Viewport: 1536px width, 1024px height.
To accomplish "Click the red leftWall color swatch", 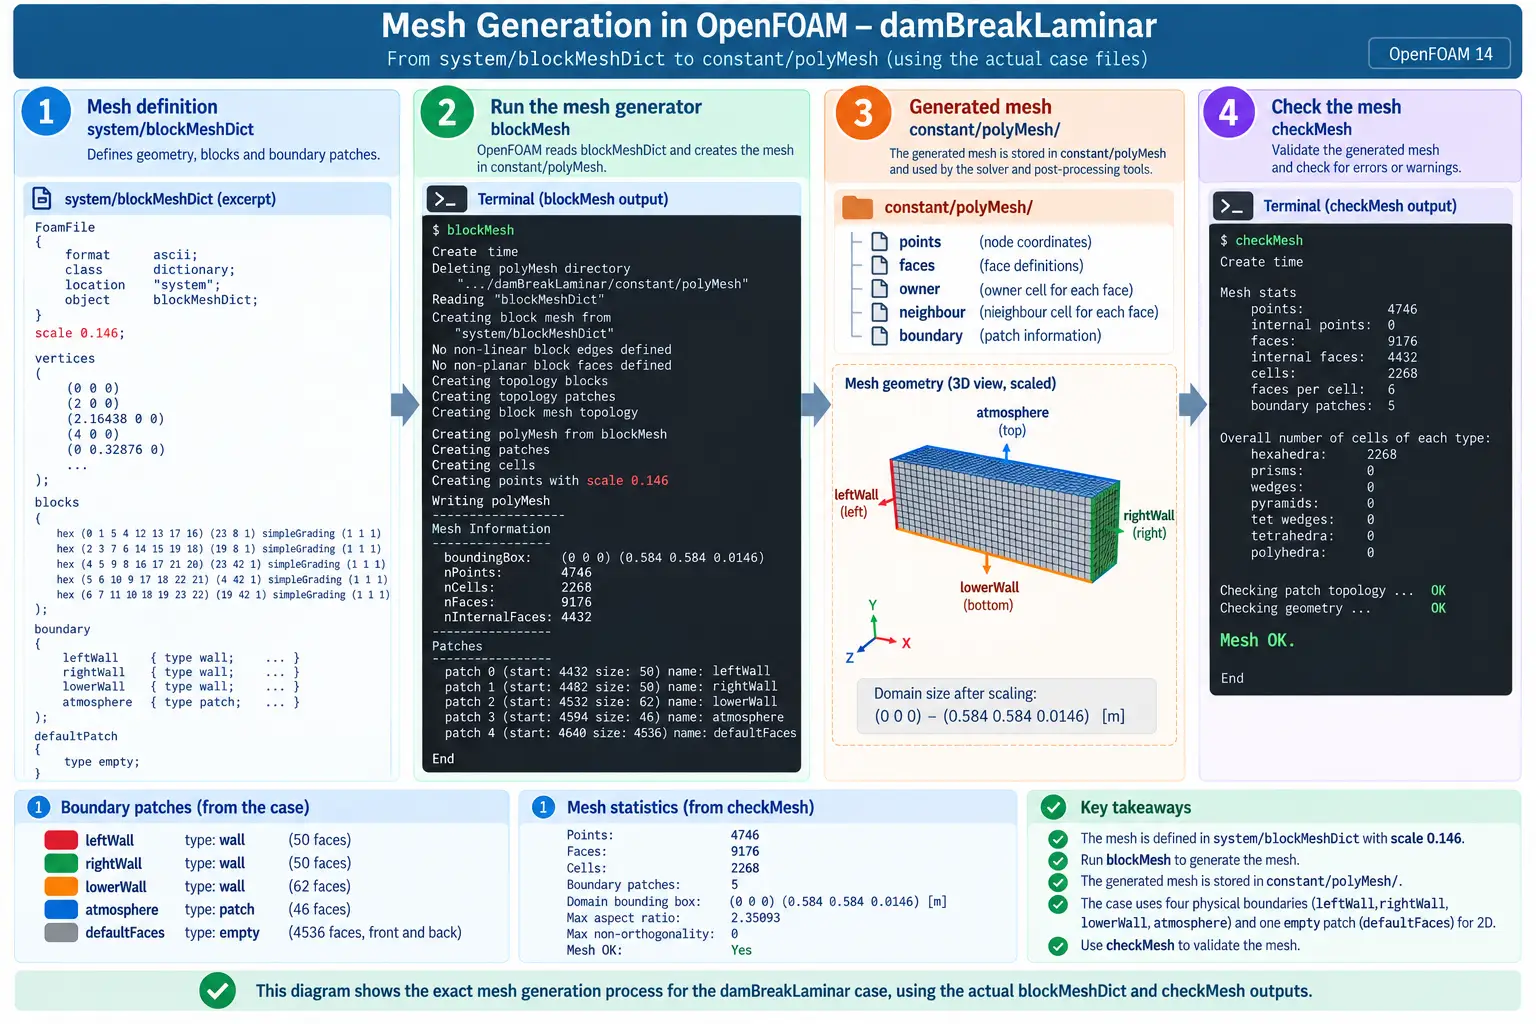I will 61,840.
